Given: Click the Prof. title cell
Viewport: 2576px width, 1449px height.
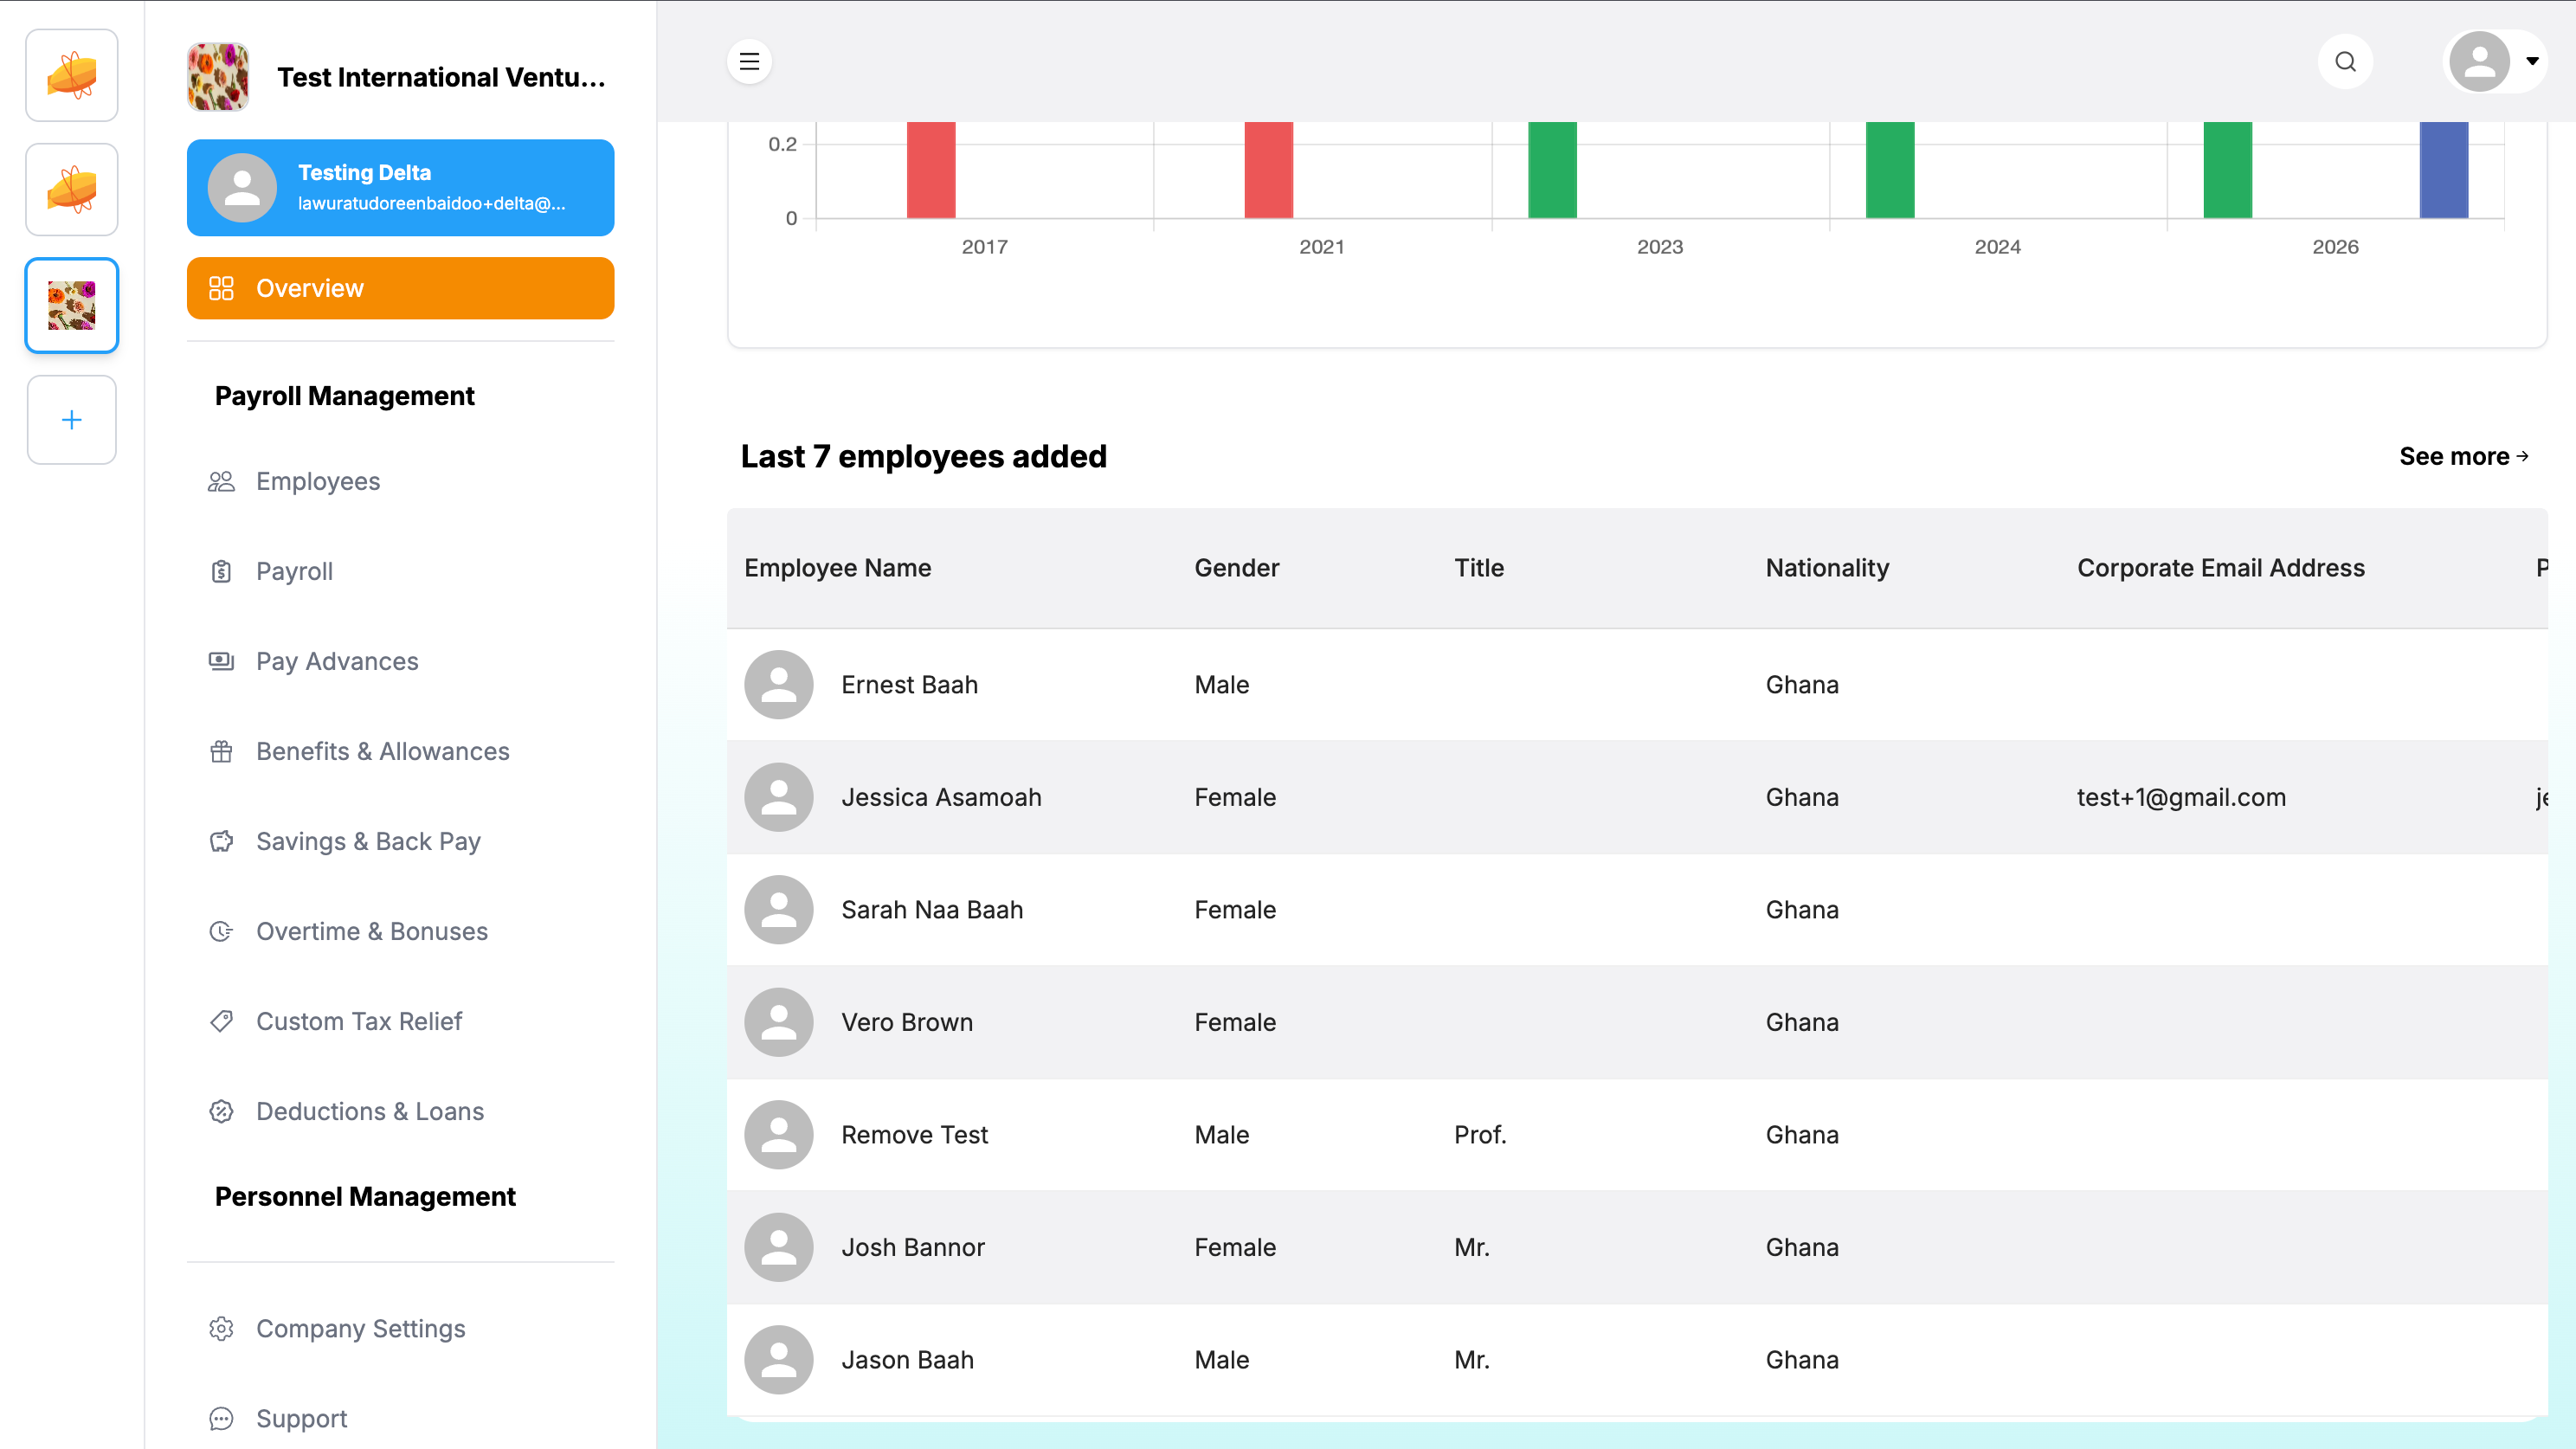Looking at the screenshot, I should point(1480,1135).
